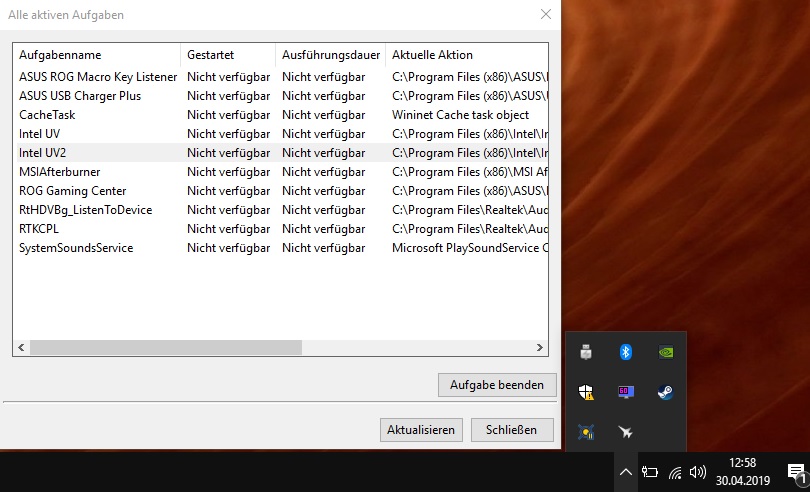
Task: Click the Schließen button
Action: tap(511, 430)
